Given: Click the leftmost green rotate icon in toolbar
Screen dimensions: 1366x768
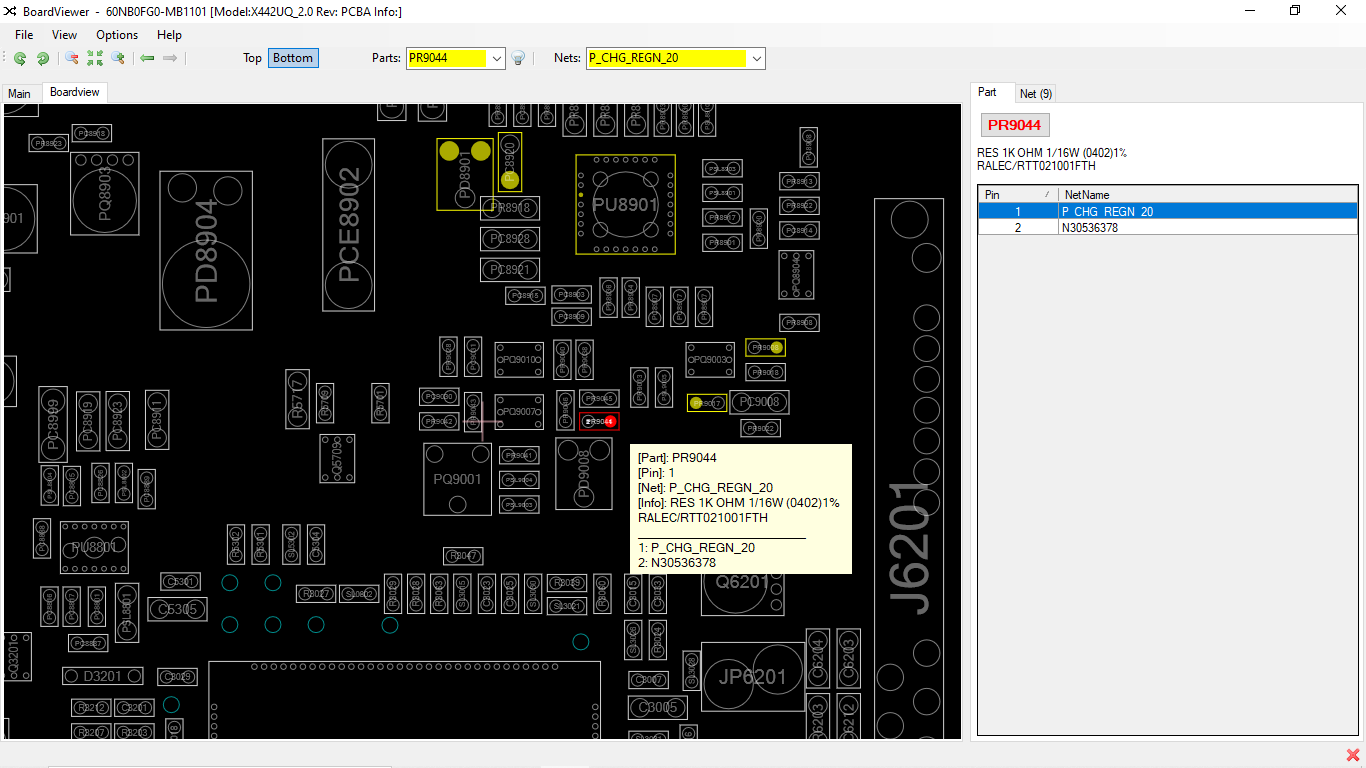Looking at the screenshot, I should [x=20, y=58].
